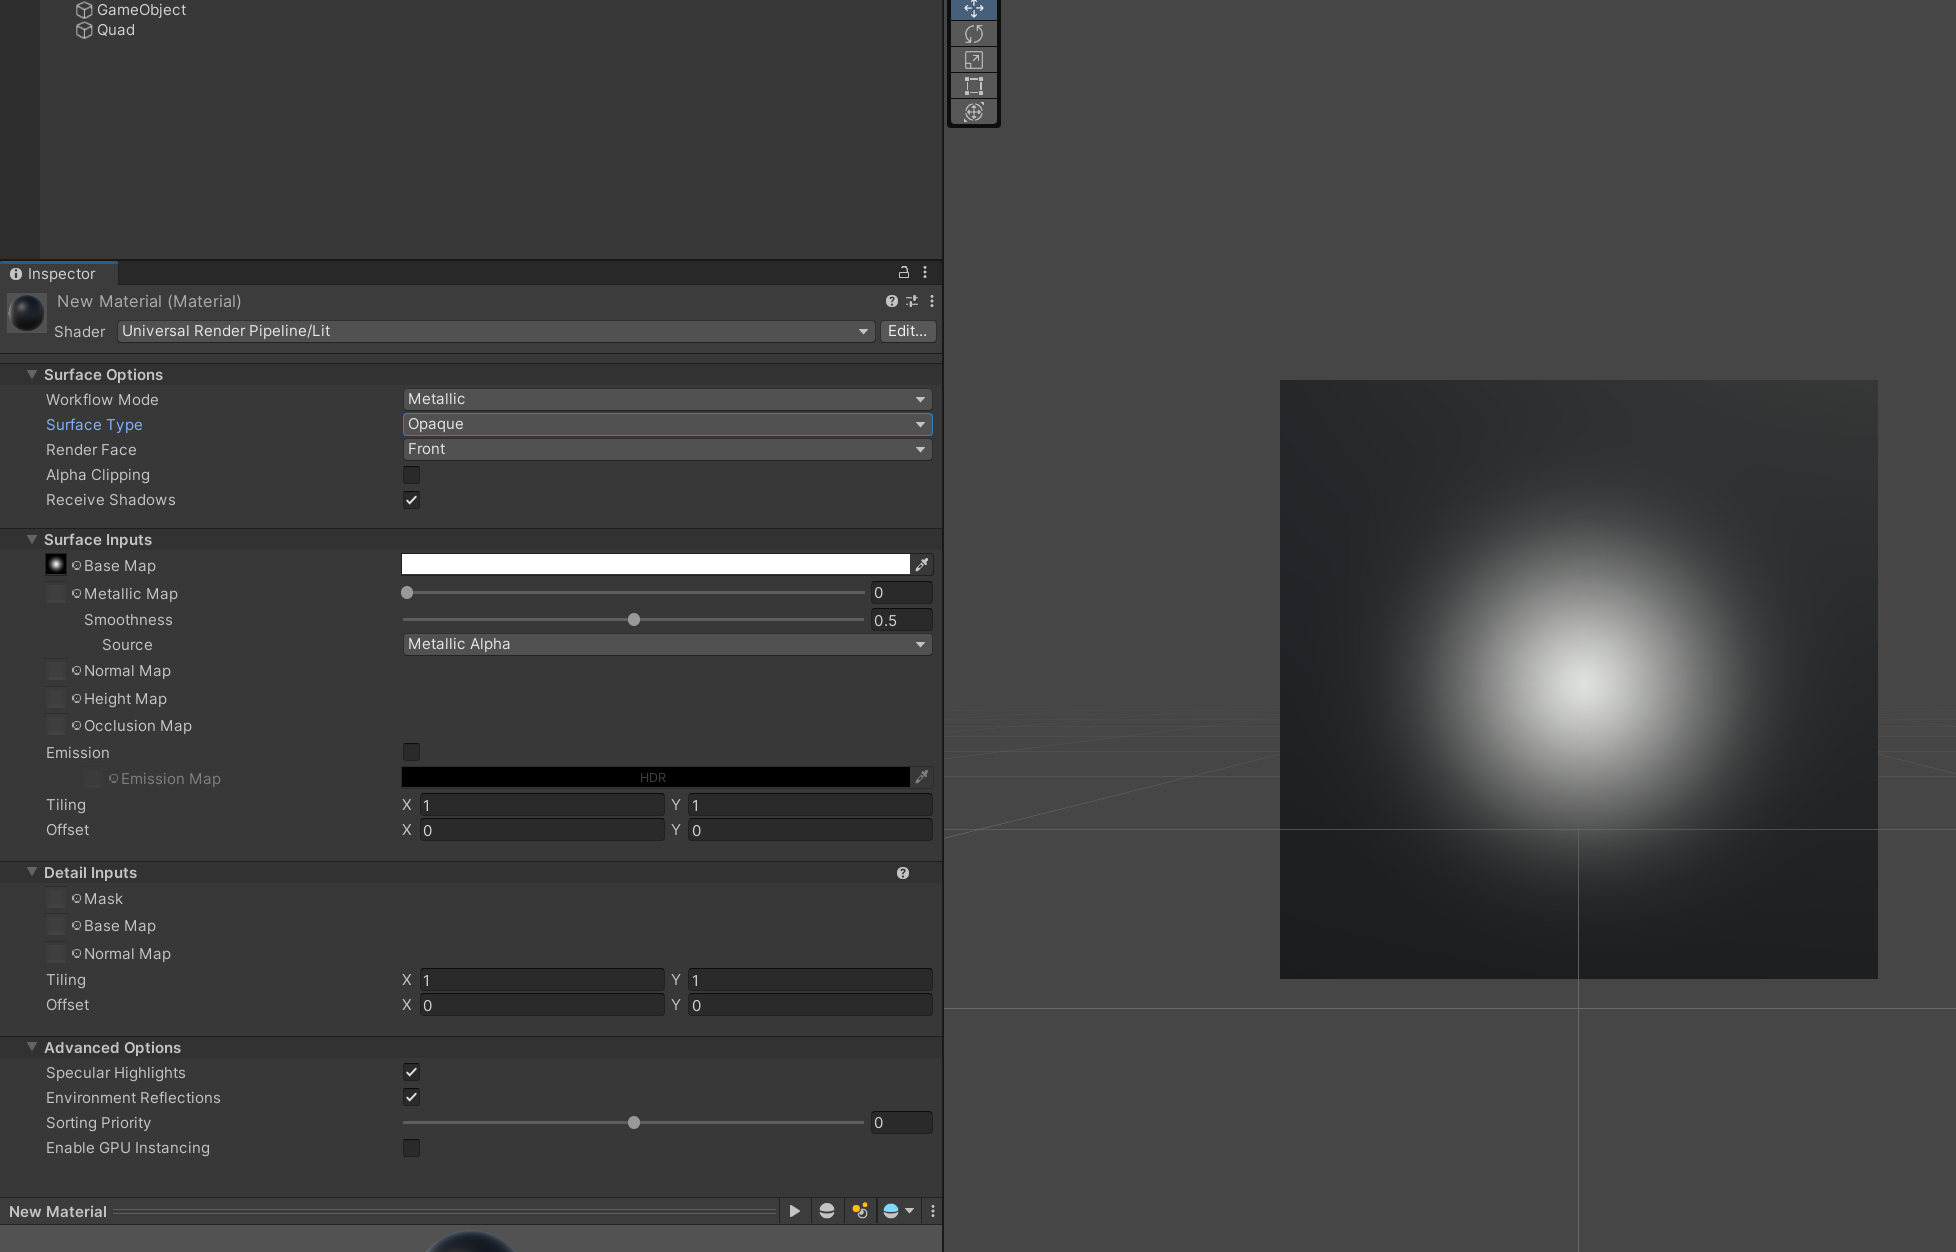Collapse the Detail Inputs section
Viewport: 1956px width, 1252px height.
(32, 871)
